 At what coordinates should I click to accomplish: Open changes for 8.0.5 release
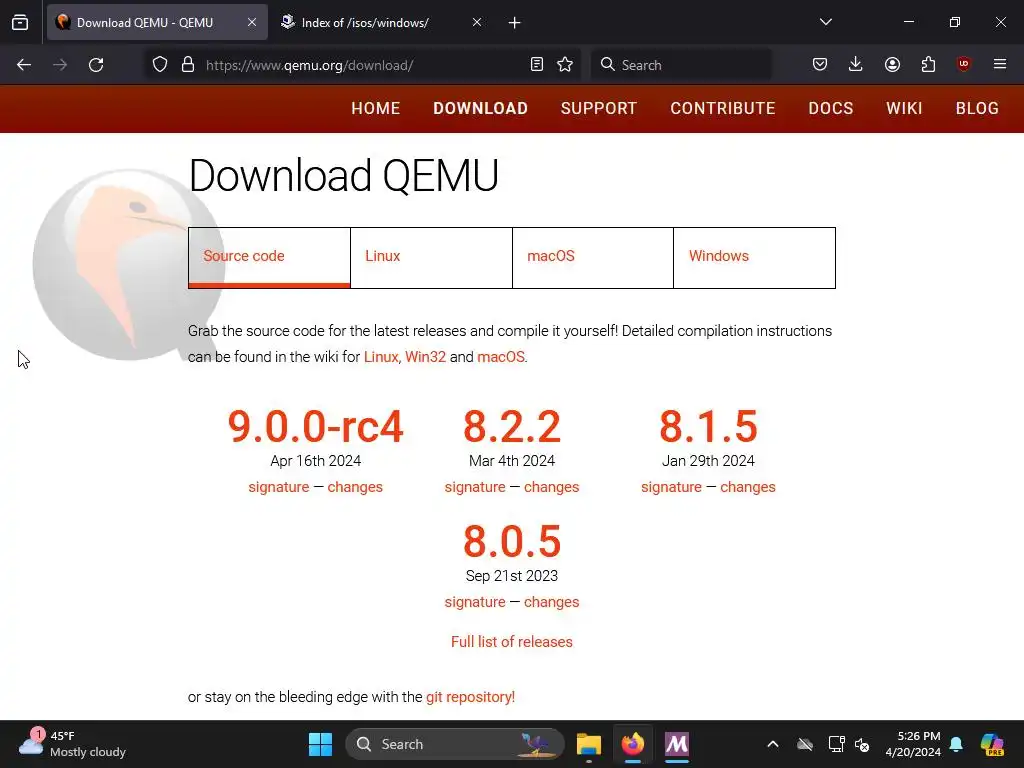tap(552, 602)
